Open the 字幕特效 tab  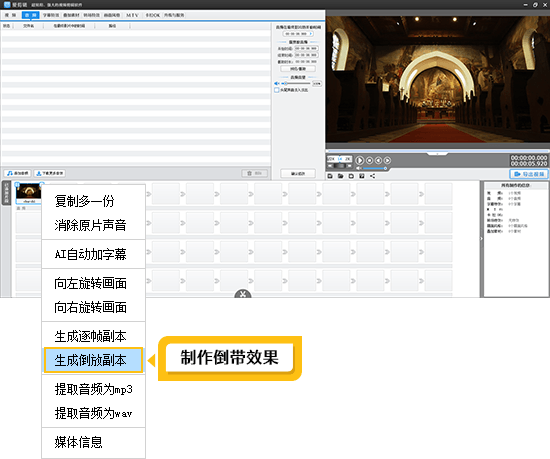tap(51, 15)
